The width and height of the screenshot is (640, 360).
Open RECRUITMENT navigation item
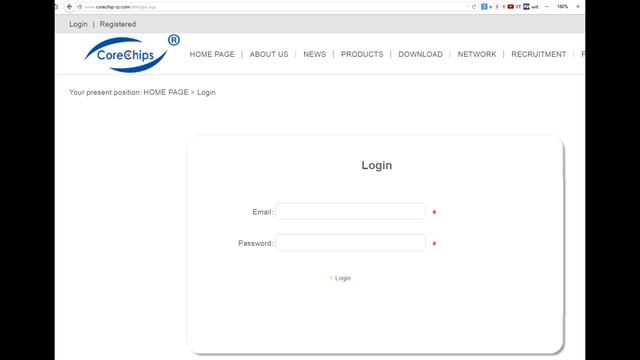538,54
